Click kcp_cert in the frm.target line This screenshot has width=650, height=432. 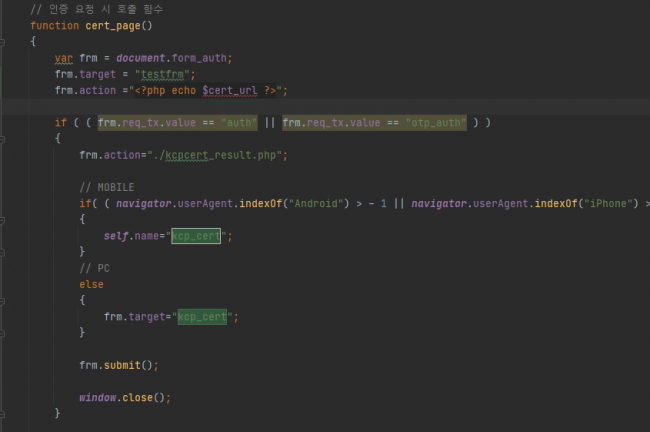click(x=202, y=317)
